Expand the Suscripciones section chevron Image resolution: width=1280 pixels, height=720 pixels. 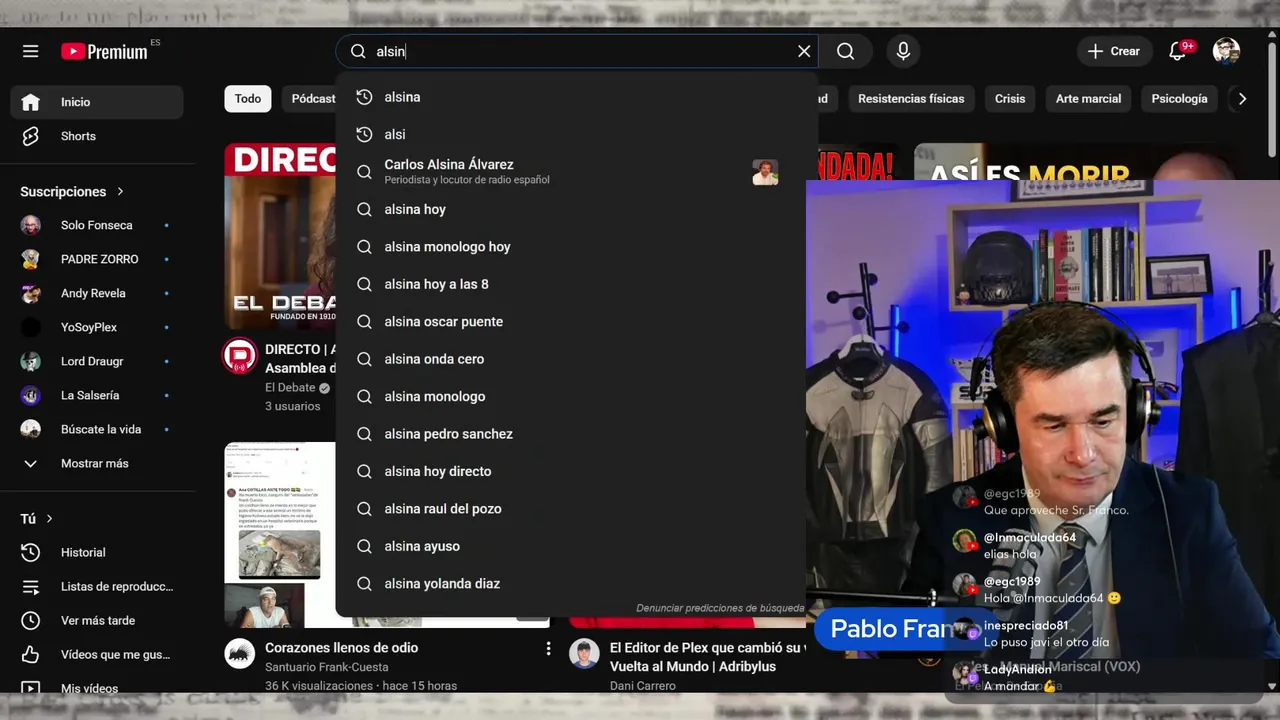120,191
